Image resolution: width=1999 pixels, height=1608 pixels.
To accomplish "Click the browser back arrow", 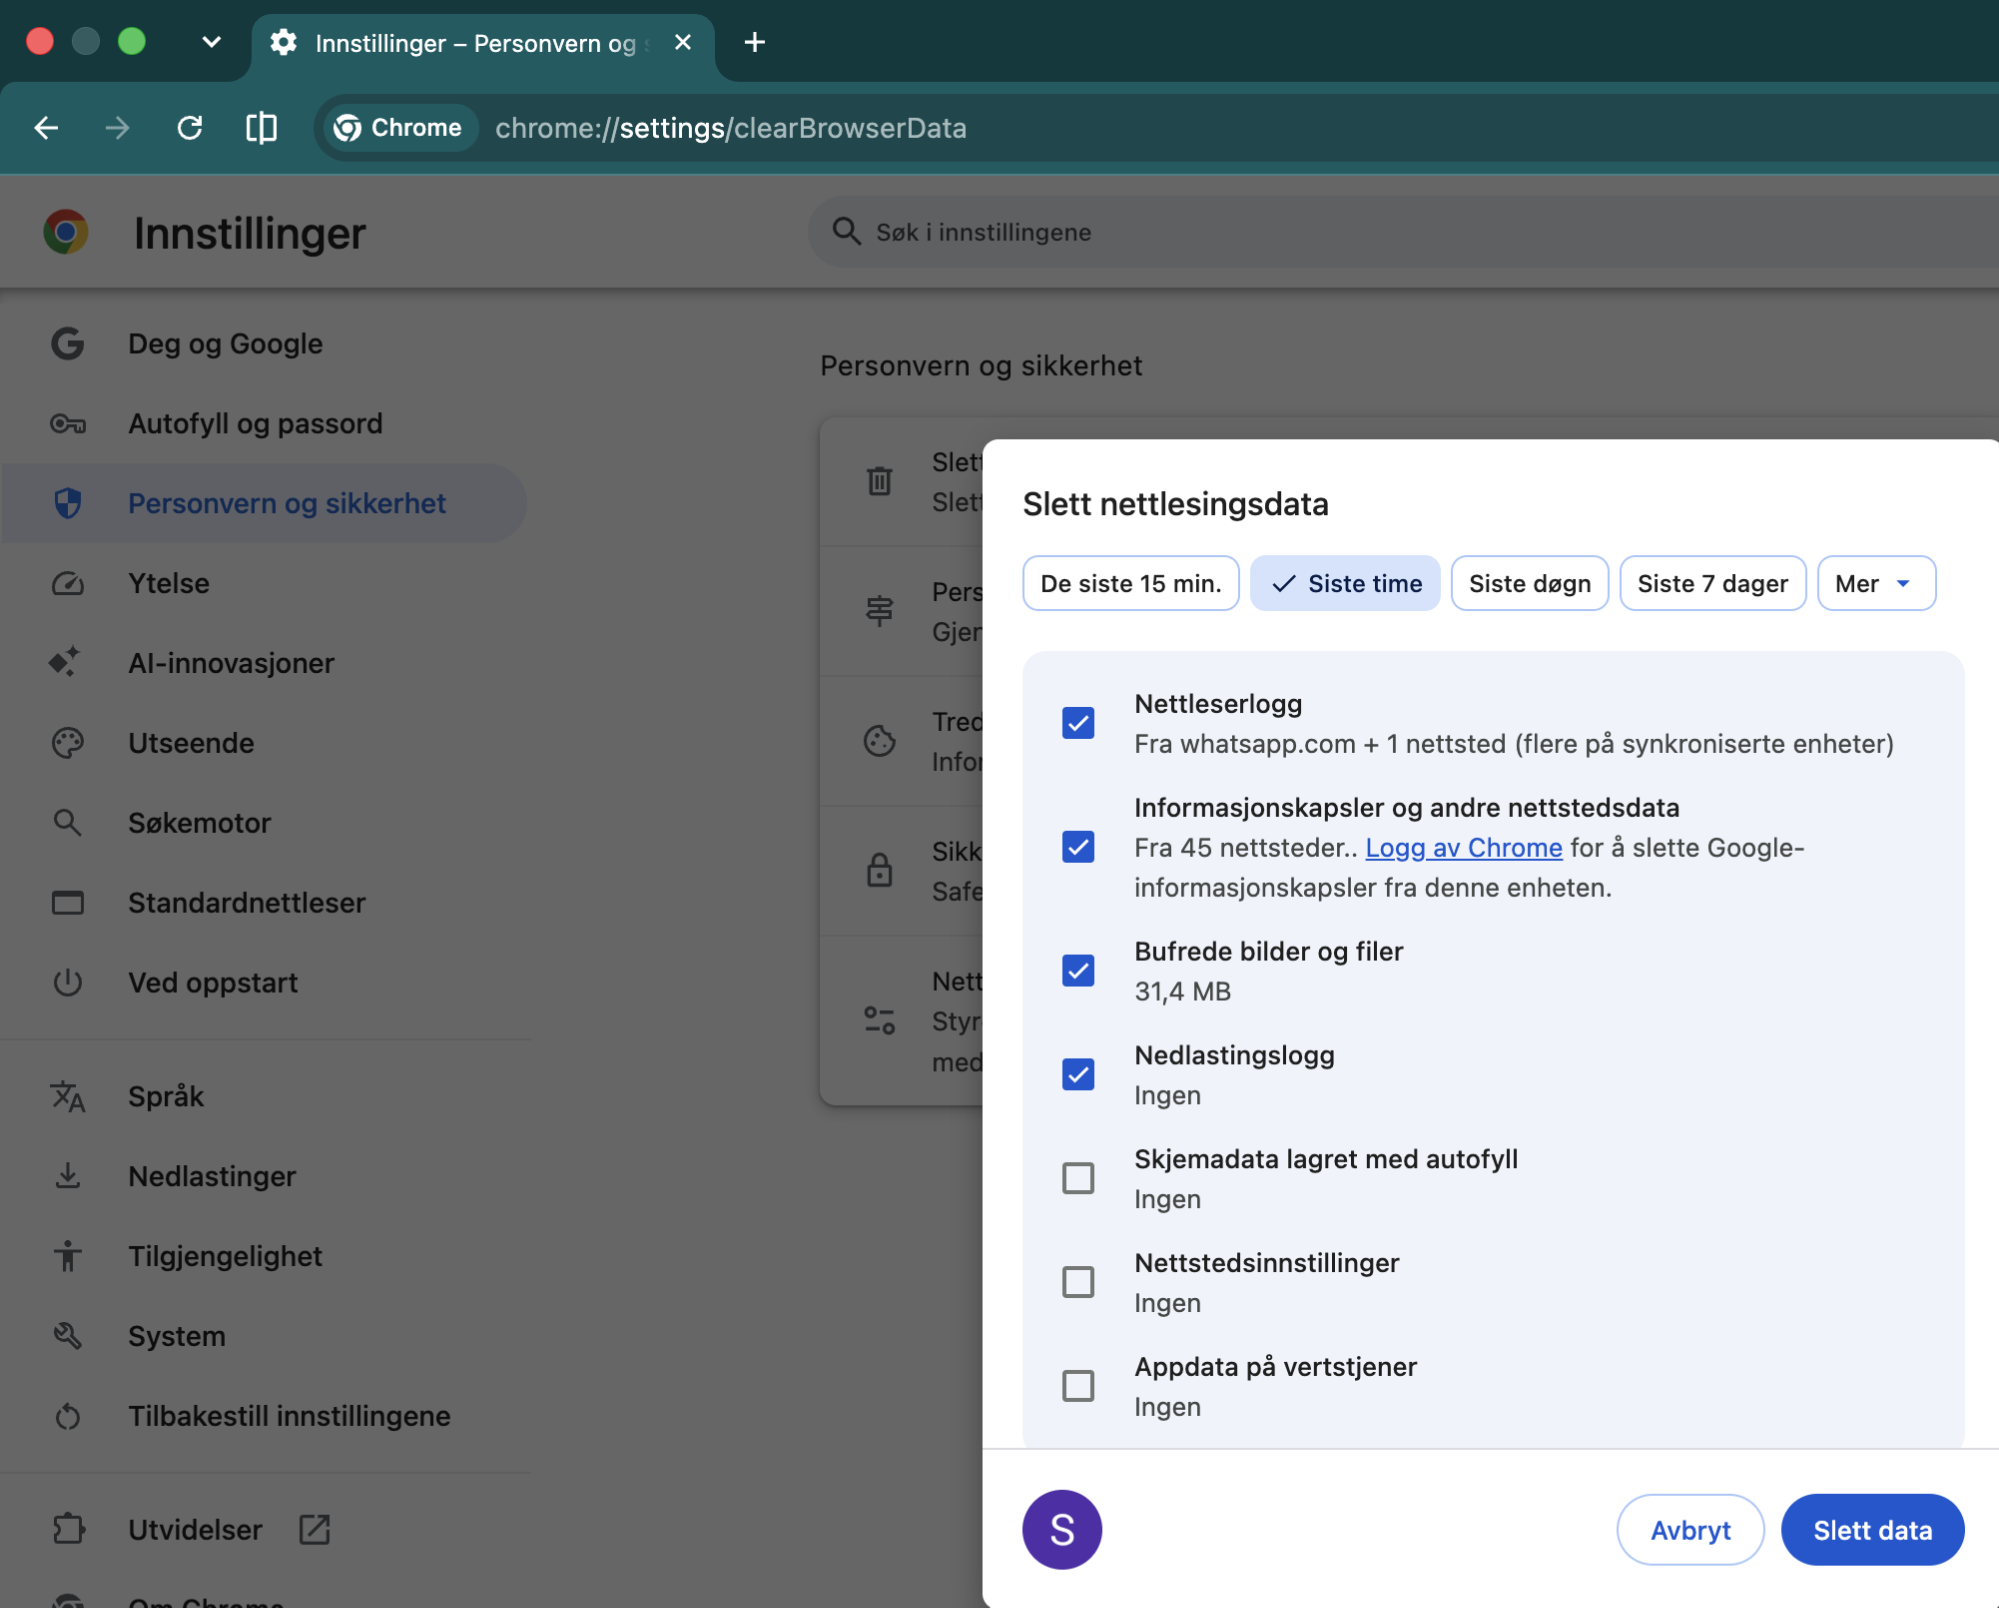I will pyautogui.click(x=46, y=128).
